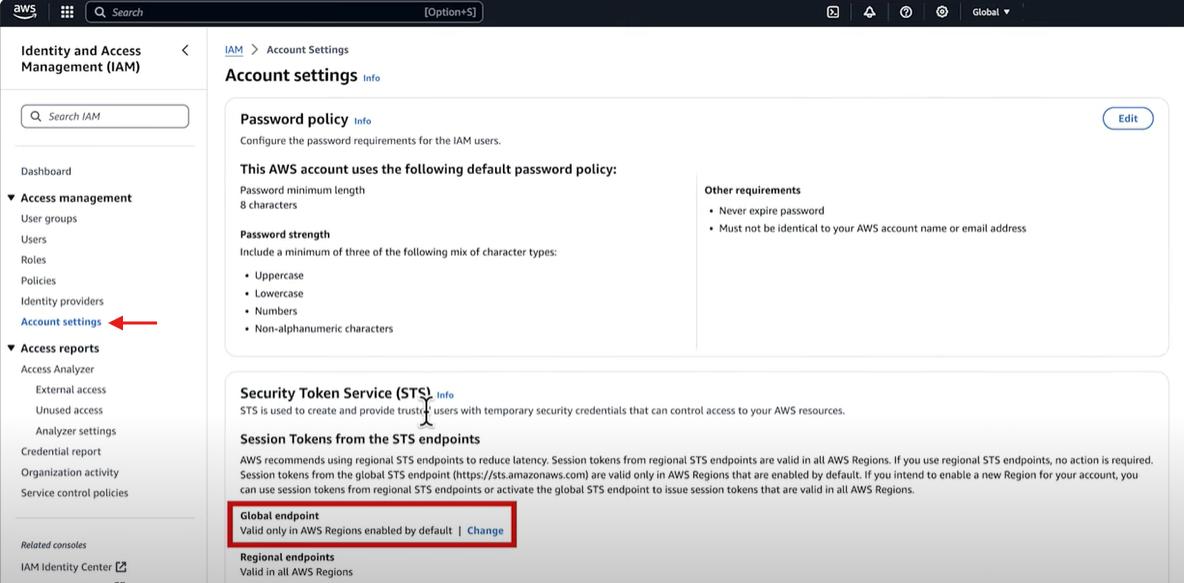Image resolution: width=1184 pixels, height=583 pixels.
Task: Click the 'Never expire password' requirement
Action: [772, 211]
